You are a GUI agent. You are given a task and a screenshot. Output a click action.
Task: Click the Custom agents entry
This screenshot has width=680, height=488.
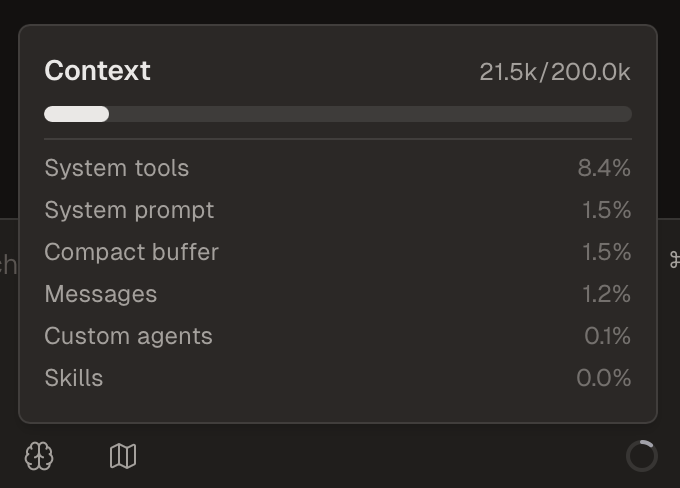tap(128, 336)
